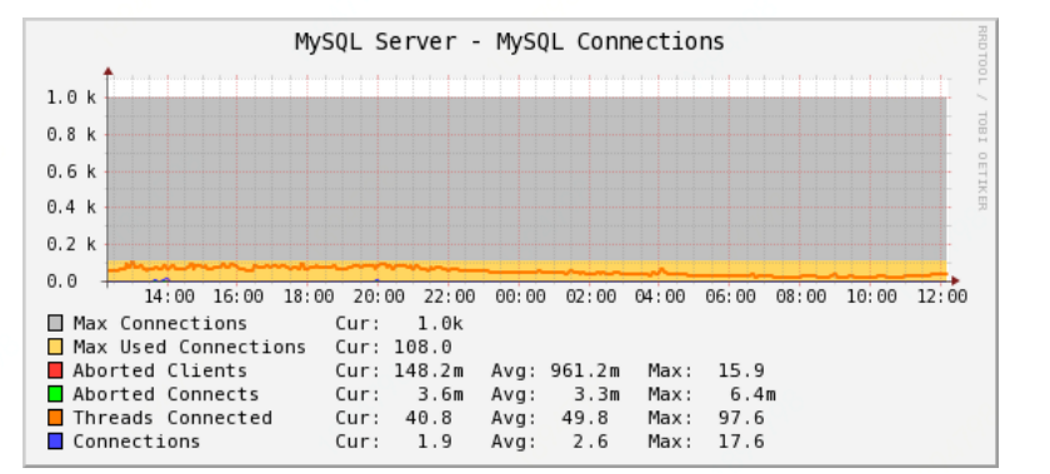
Task: Click the 1.9 current Connections value
Action: pyautogui.click(x=434, y=442)
